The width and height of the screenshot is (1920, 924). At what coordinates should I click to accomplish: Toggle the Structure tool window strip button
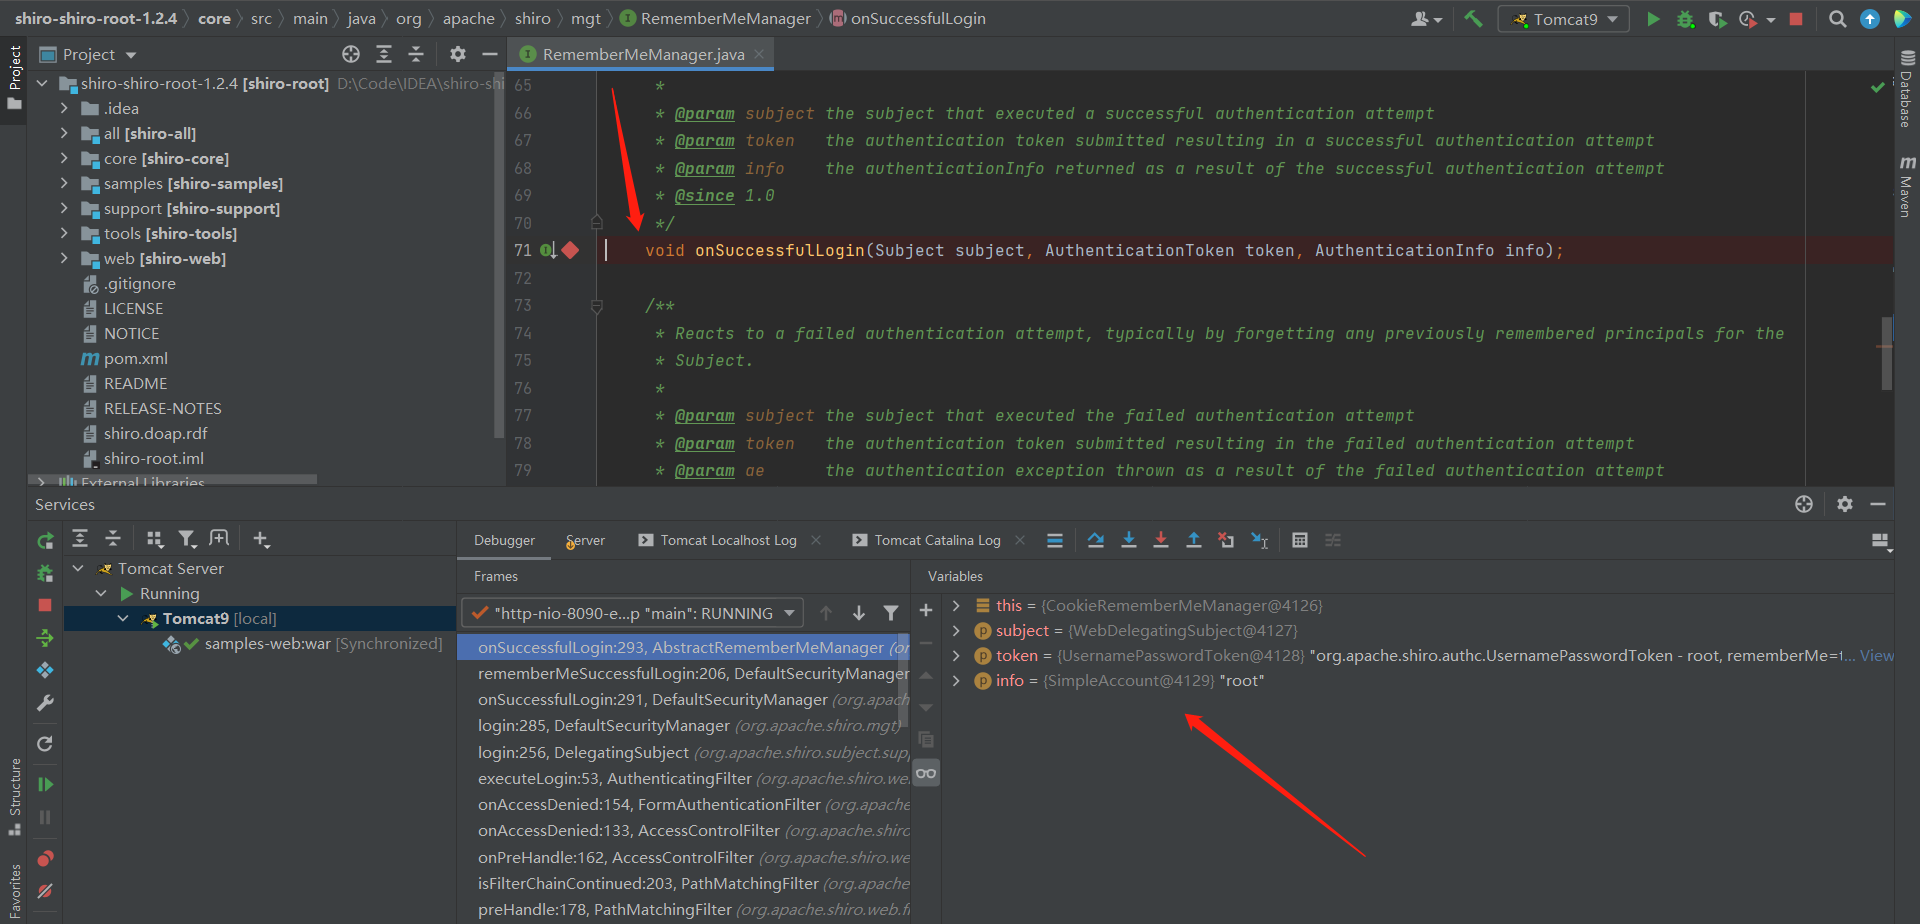[x=14, y=798]
